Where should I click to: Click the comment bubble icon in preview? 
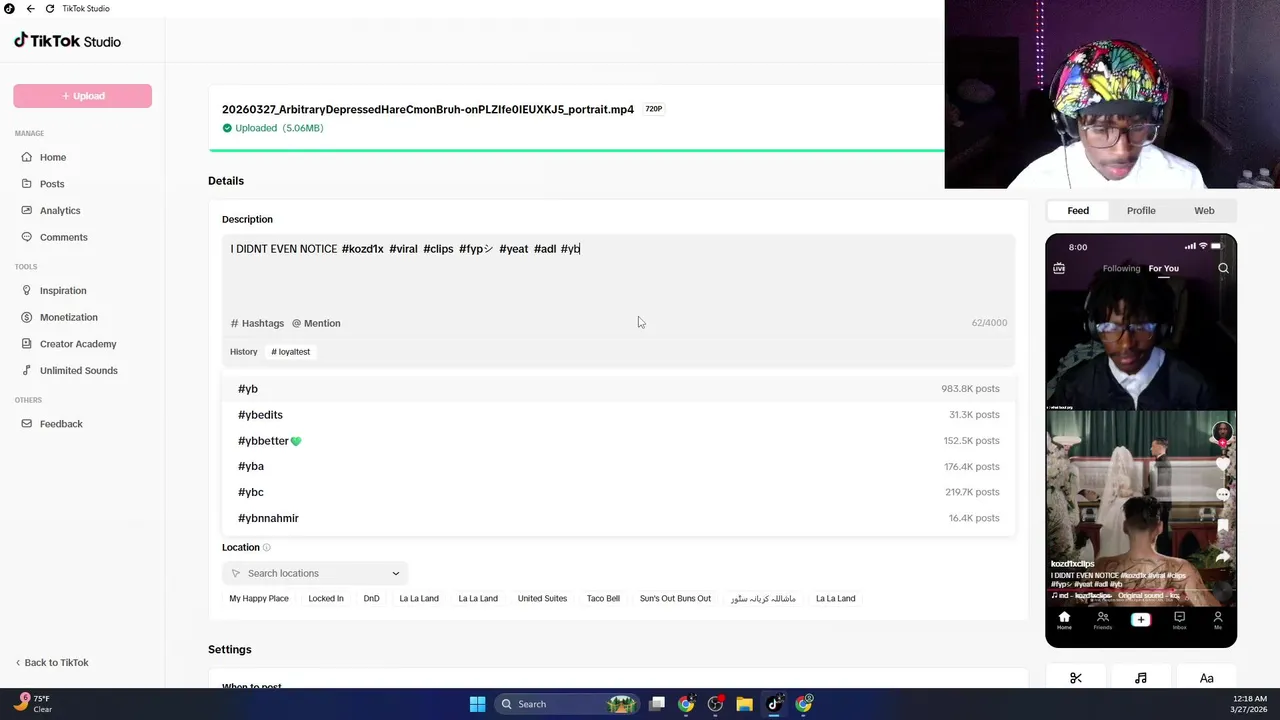1222,495
